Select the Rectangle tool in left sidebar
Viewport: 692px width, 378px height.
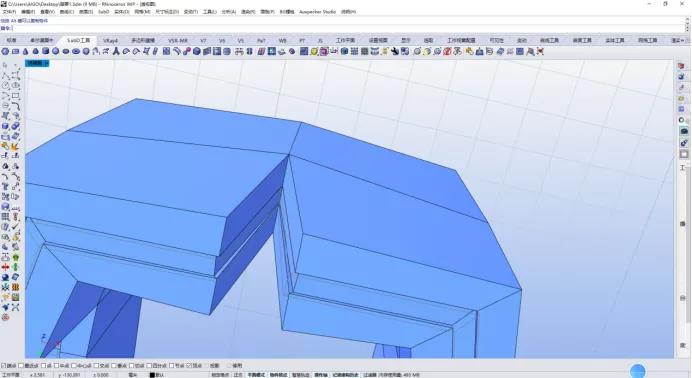click(15, 96)
